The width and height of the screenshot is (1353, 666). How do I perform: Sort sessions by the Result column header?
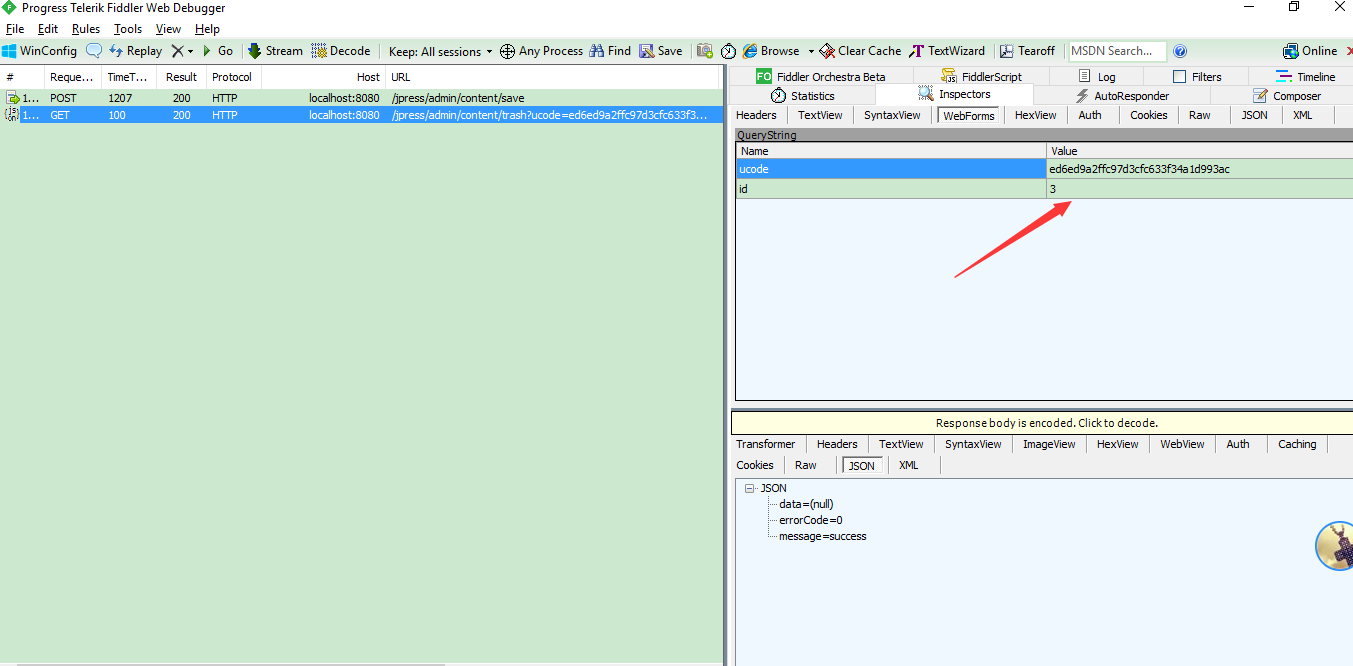coord(181,77)
